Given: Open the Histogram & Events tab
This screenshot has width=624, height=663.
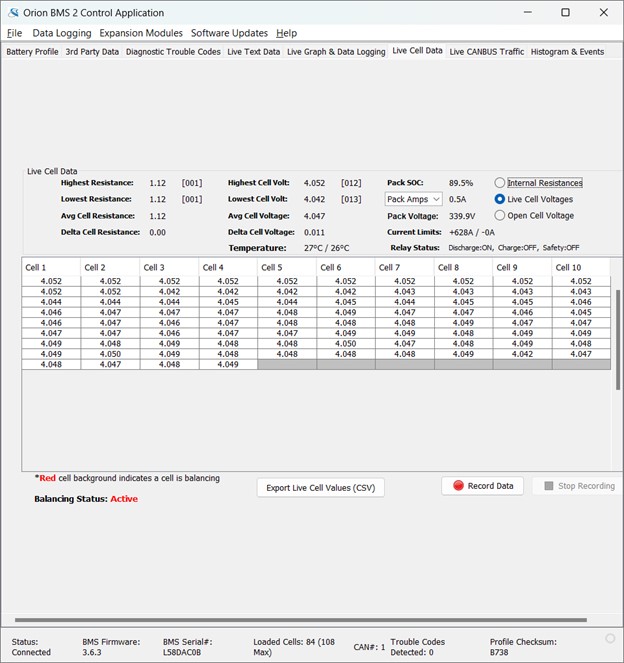Looking at the screenshot, I should (567, 51).
